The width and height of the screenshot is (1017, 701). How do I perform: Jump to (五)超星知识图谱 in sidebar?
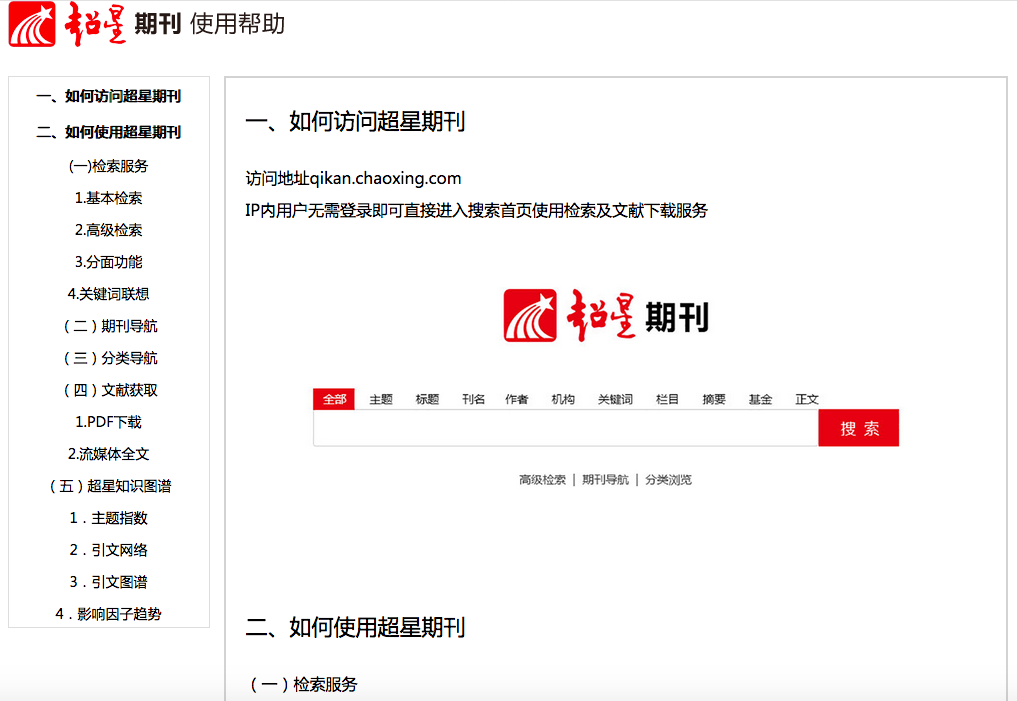(110, 486)
